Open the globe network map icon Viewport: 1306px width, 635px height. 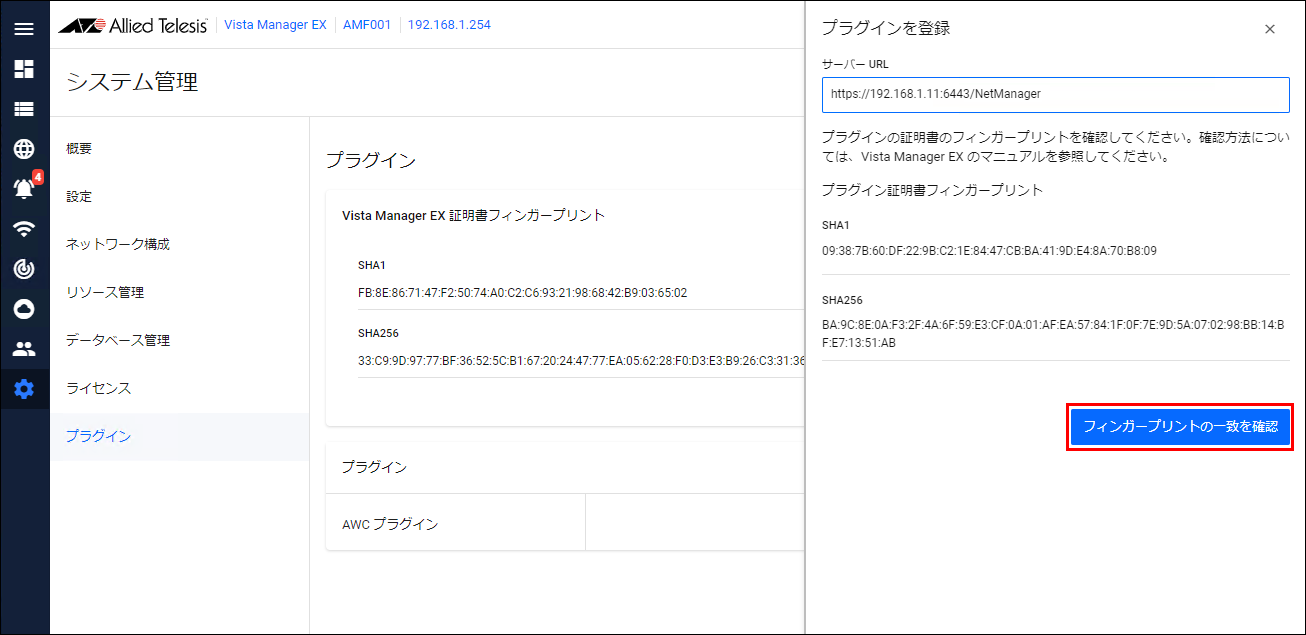pyautogui.click(x=24, y=149)
